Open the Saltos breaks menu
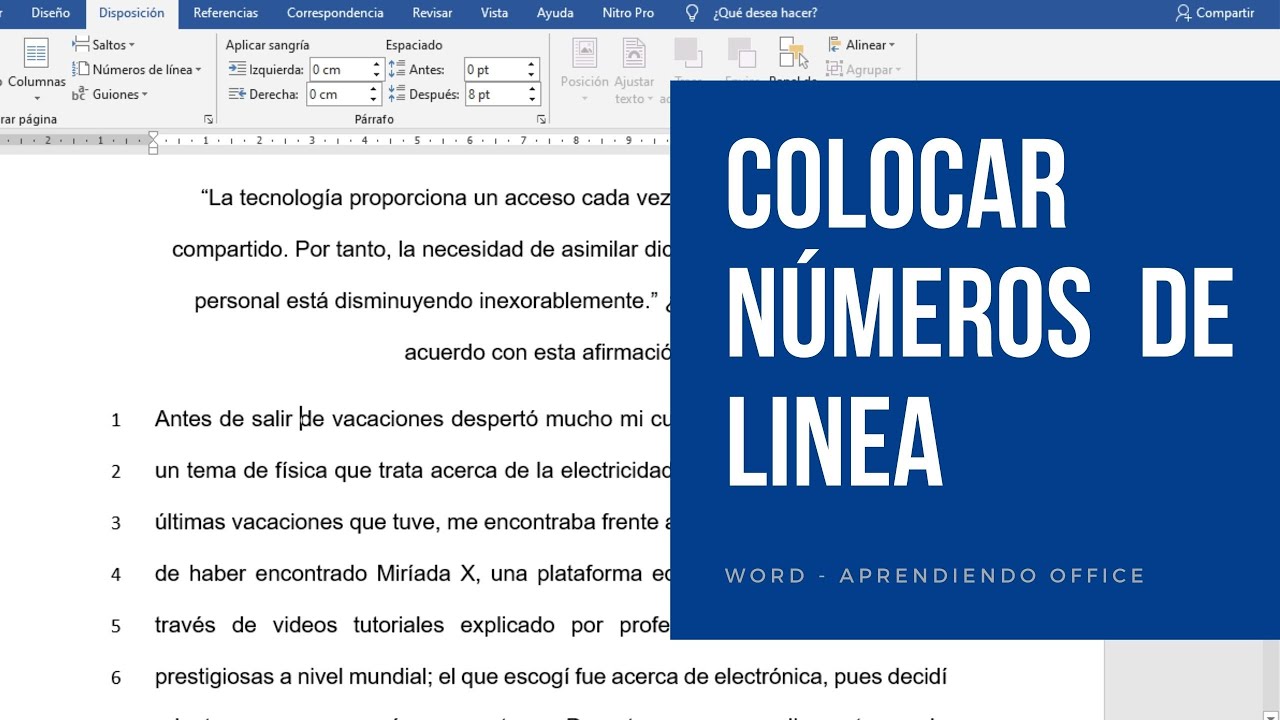This screenshot has height=720, width=1280. click(x=104, y=45)
